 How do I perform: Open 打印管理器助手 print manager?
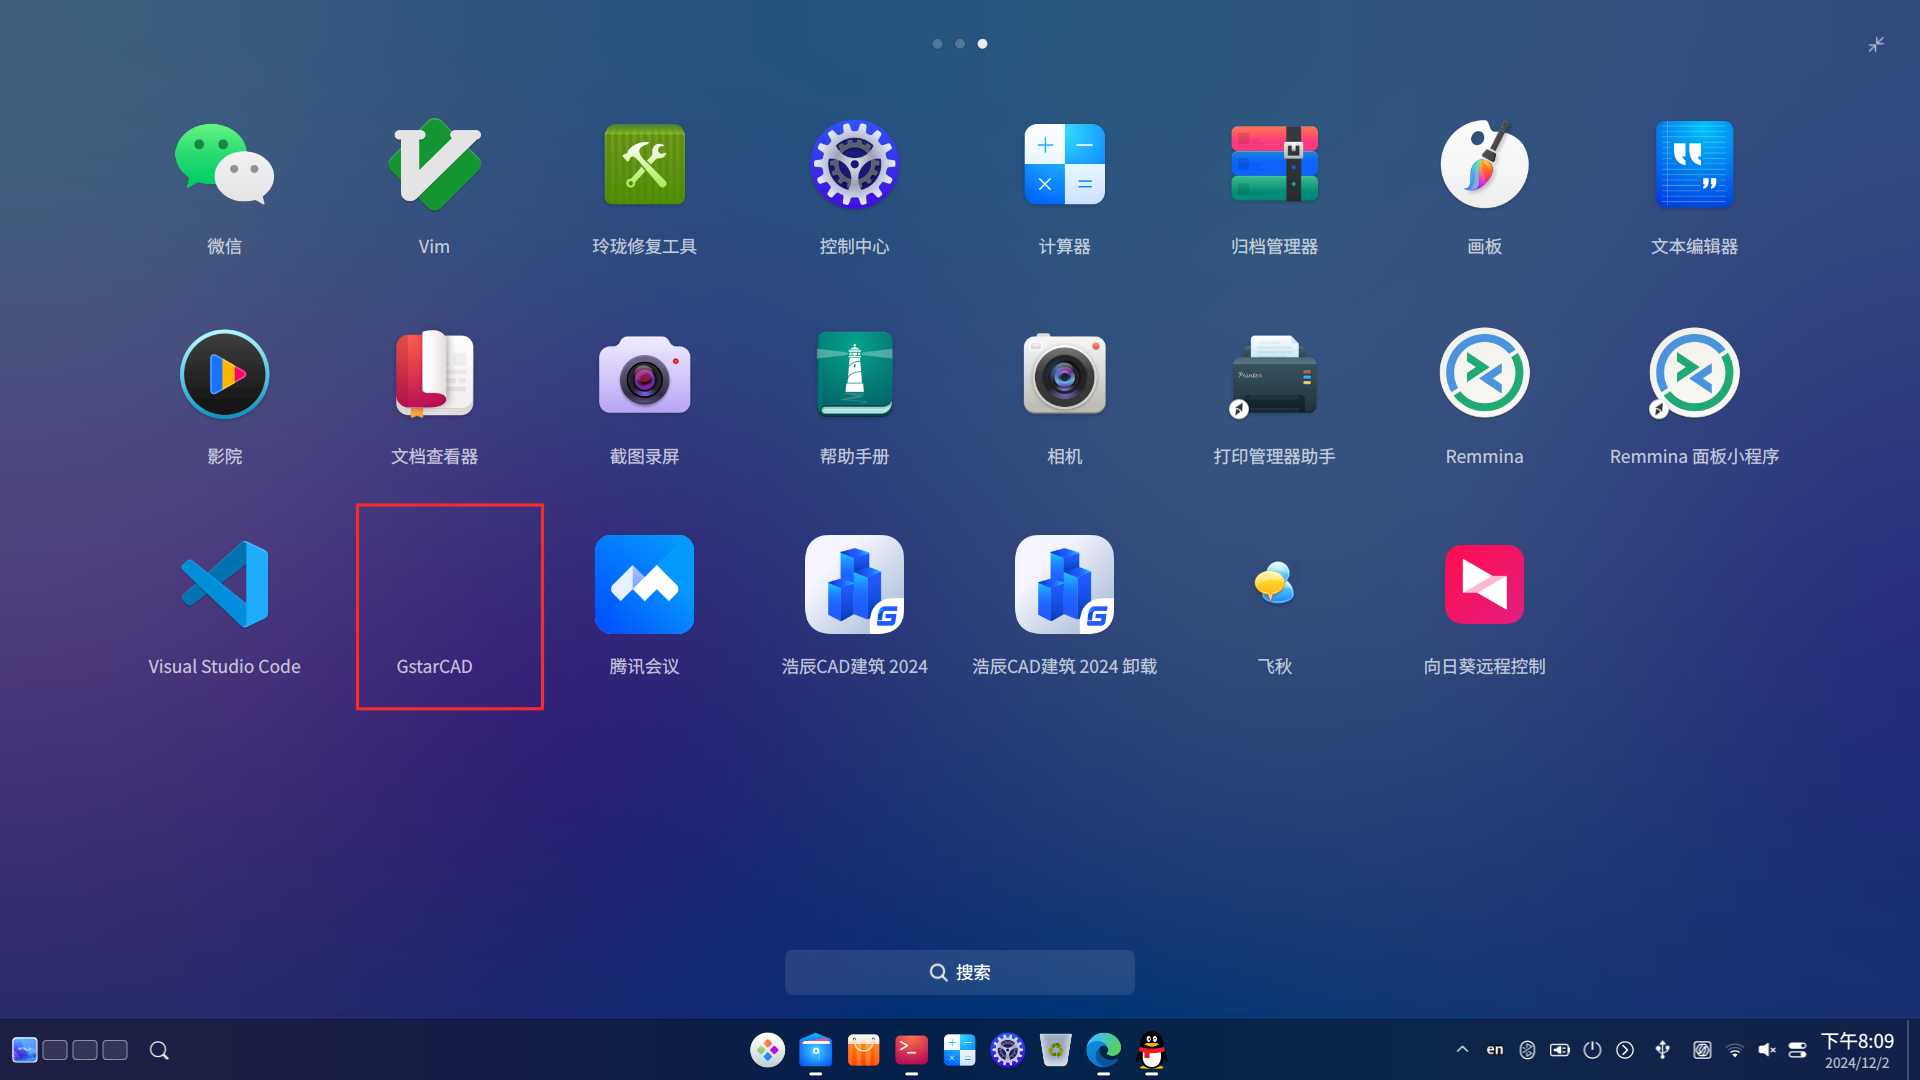click(1274, 375)
